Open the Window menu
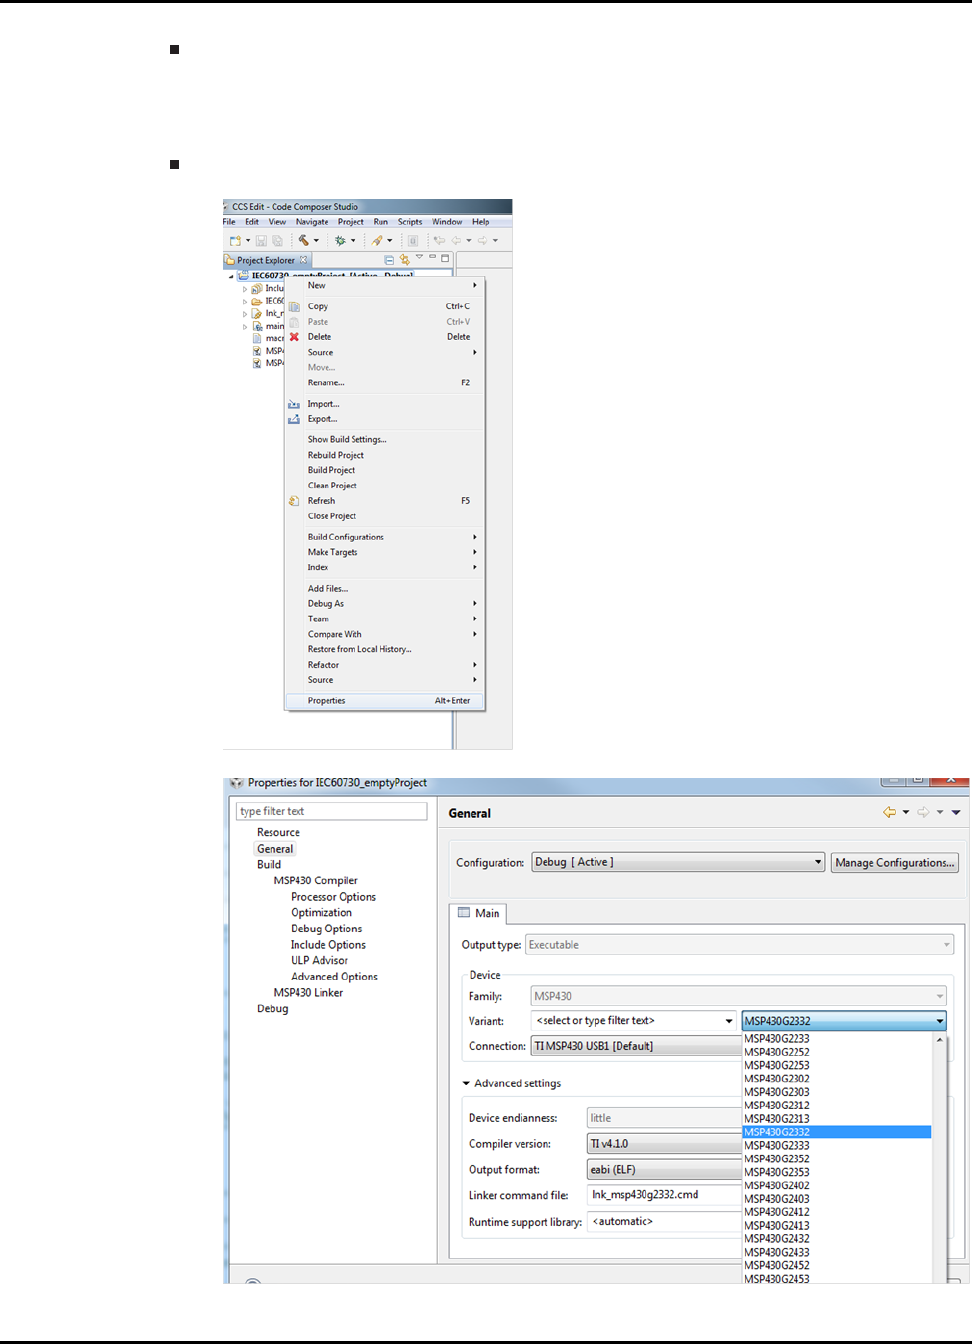 (x=447, y=222)
